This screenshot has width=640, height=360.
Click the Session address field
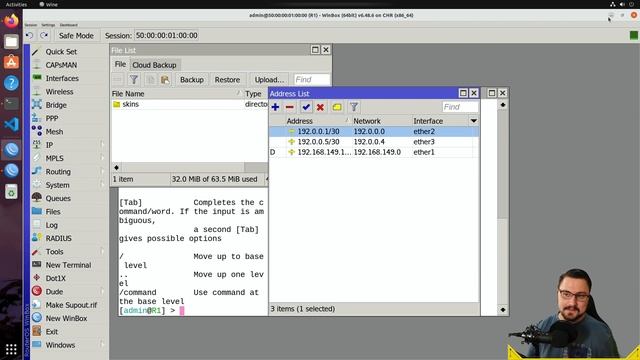167,36
